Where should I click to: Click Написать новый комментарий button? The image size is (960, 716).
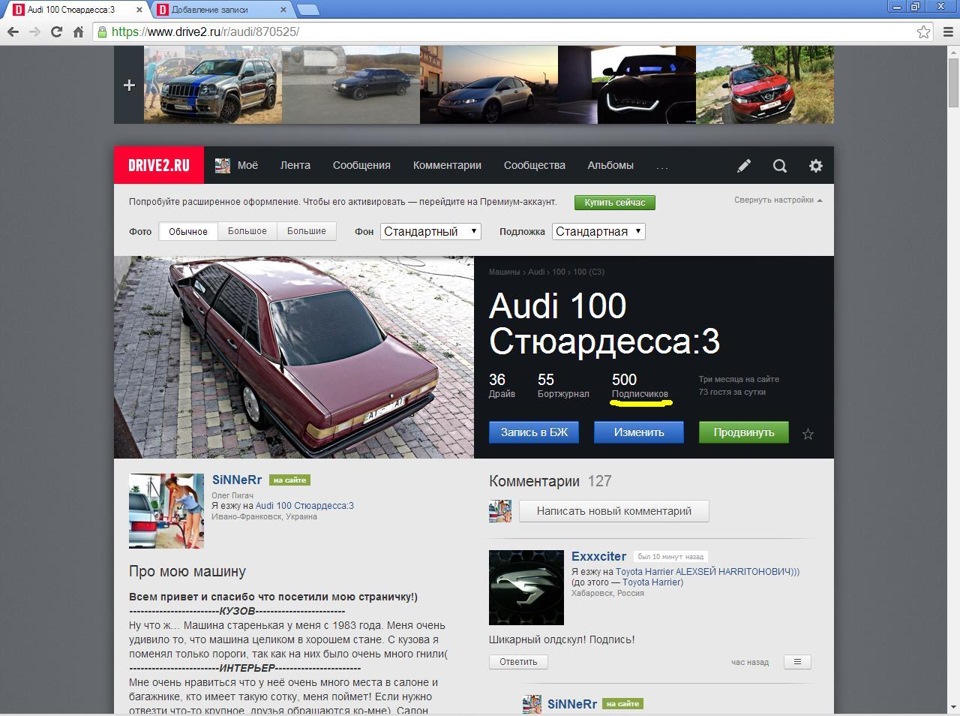pyautogui.click(x=614, y=511)
